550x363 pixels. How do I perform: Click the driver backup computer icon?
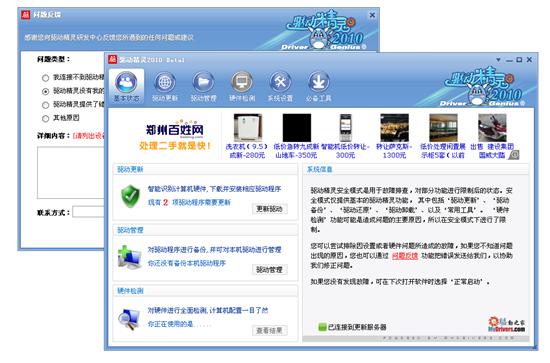tap(129, 257)
